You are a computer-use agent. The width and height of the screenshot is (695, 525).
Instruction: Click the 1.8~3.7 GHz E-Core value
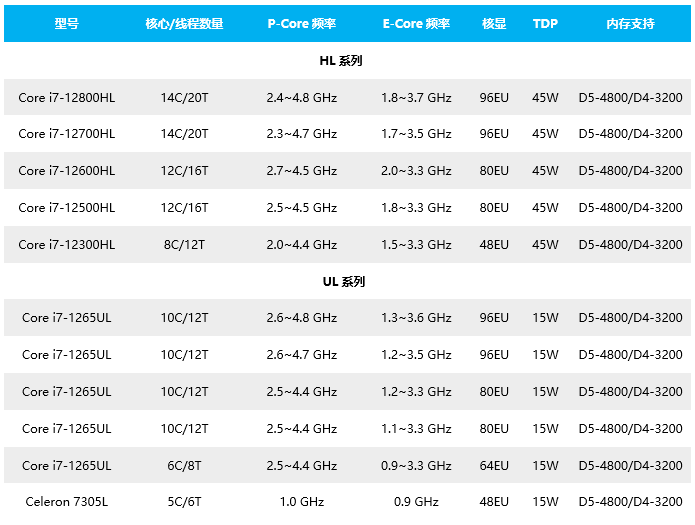pos(416,98)
